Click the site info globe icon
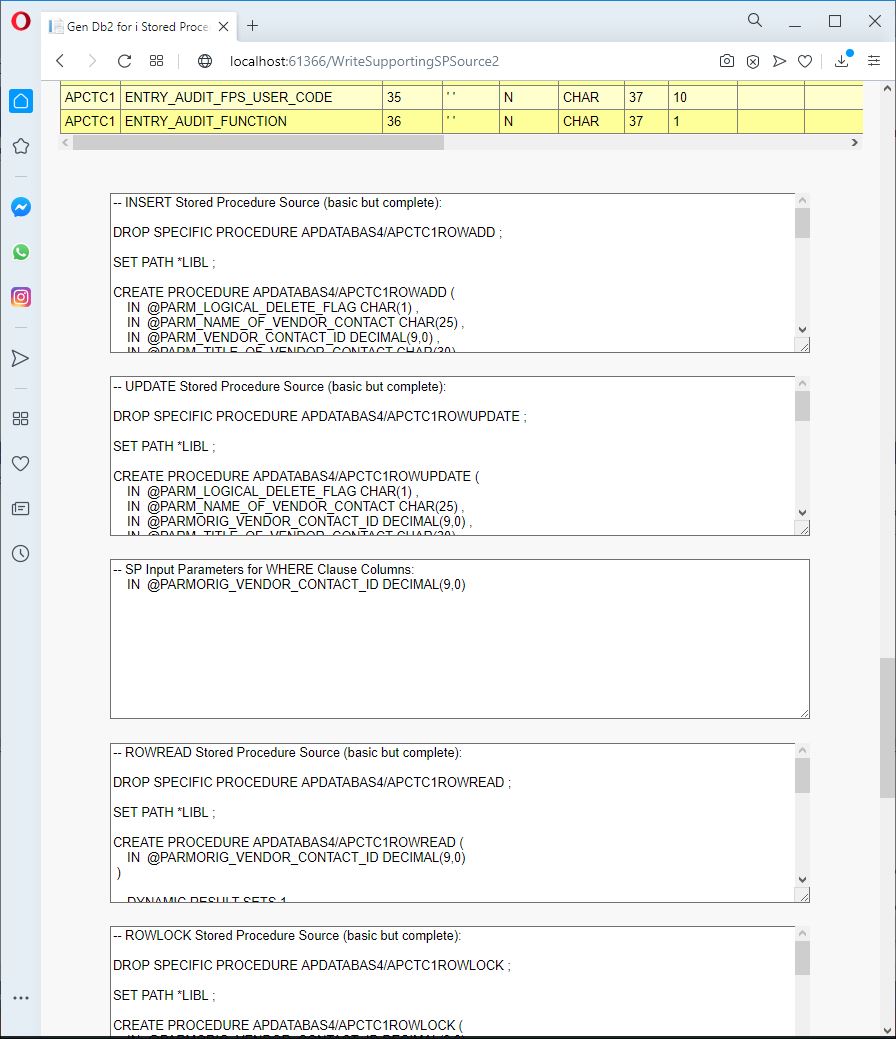Image resolution: width=896 pixels, height=1039 pixels. click(x=205, y=61)
